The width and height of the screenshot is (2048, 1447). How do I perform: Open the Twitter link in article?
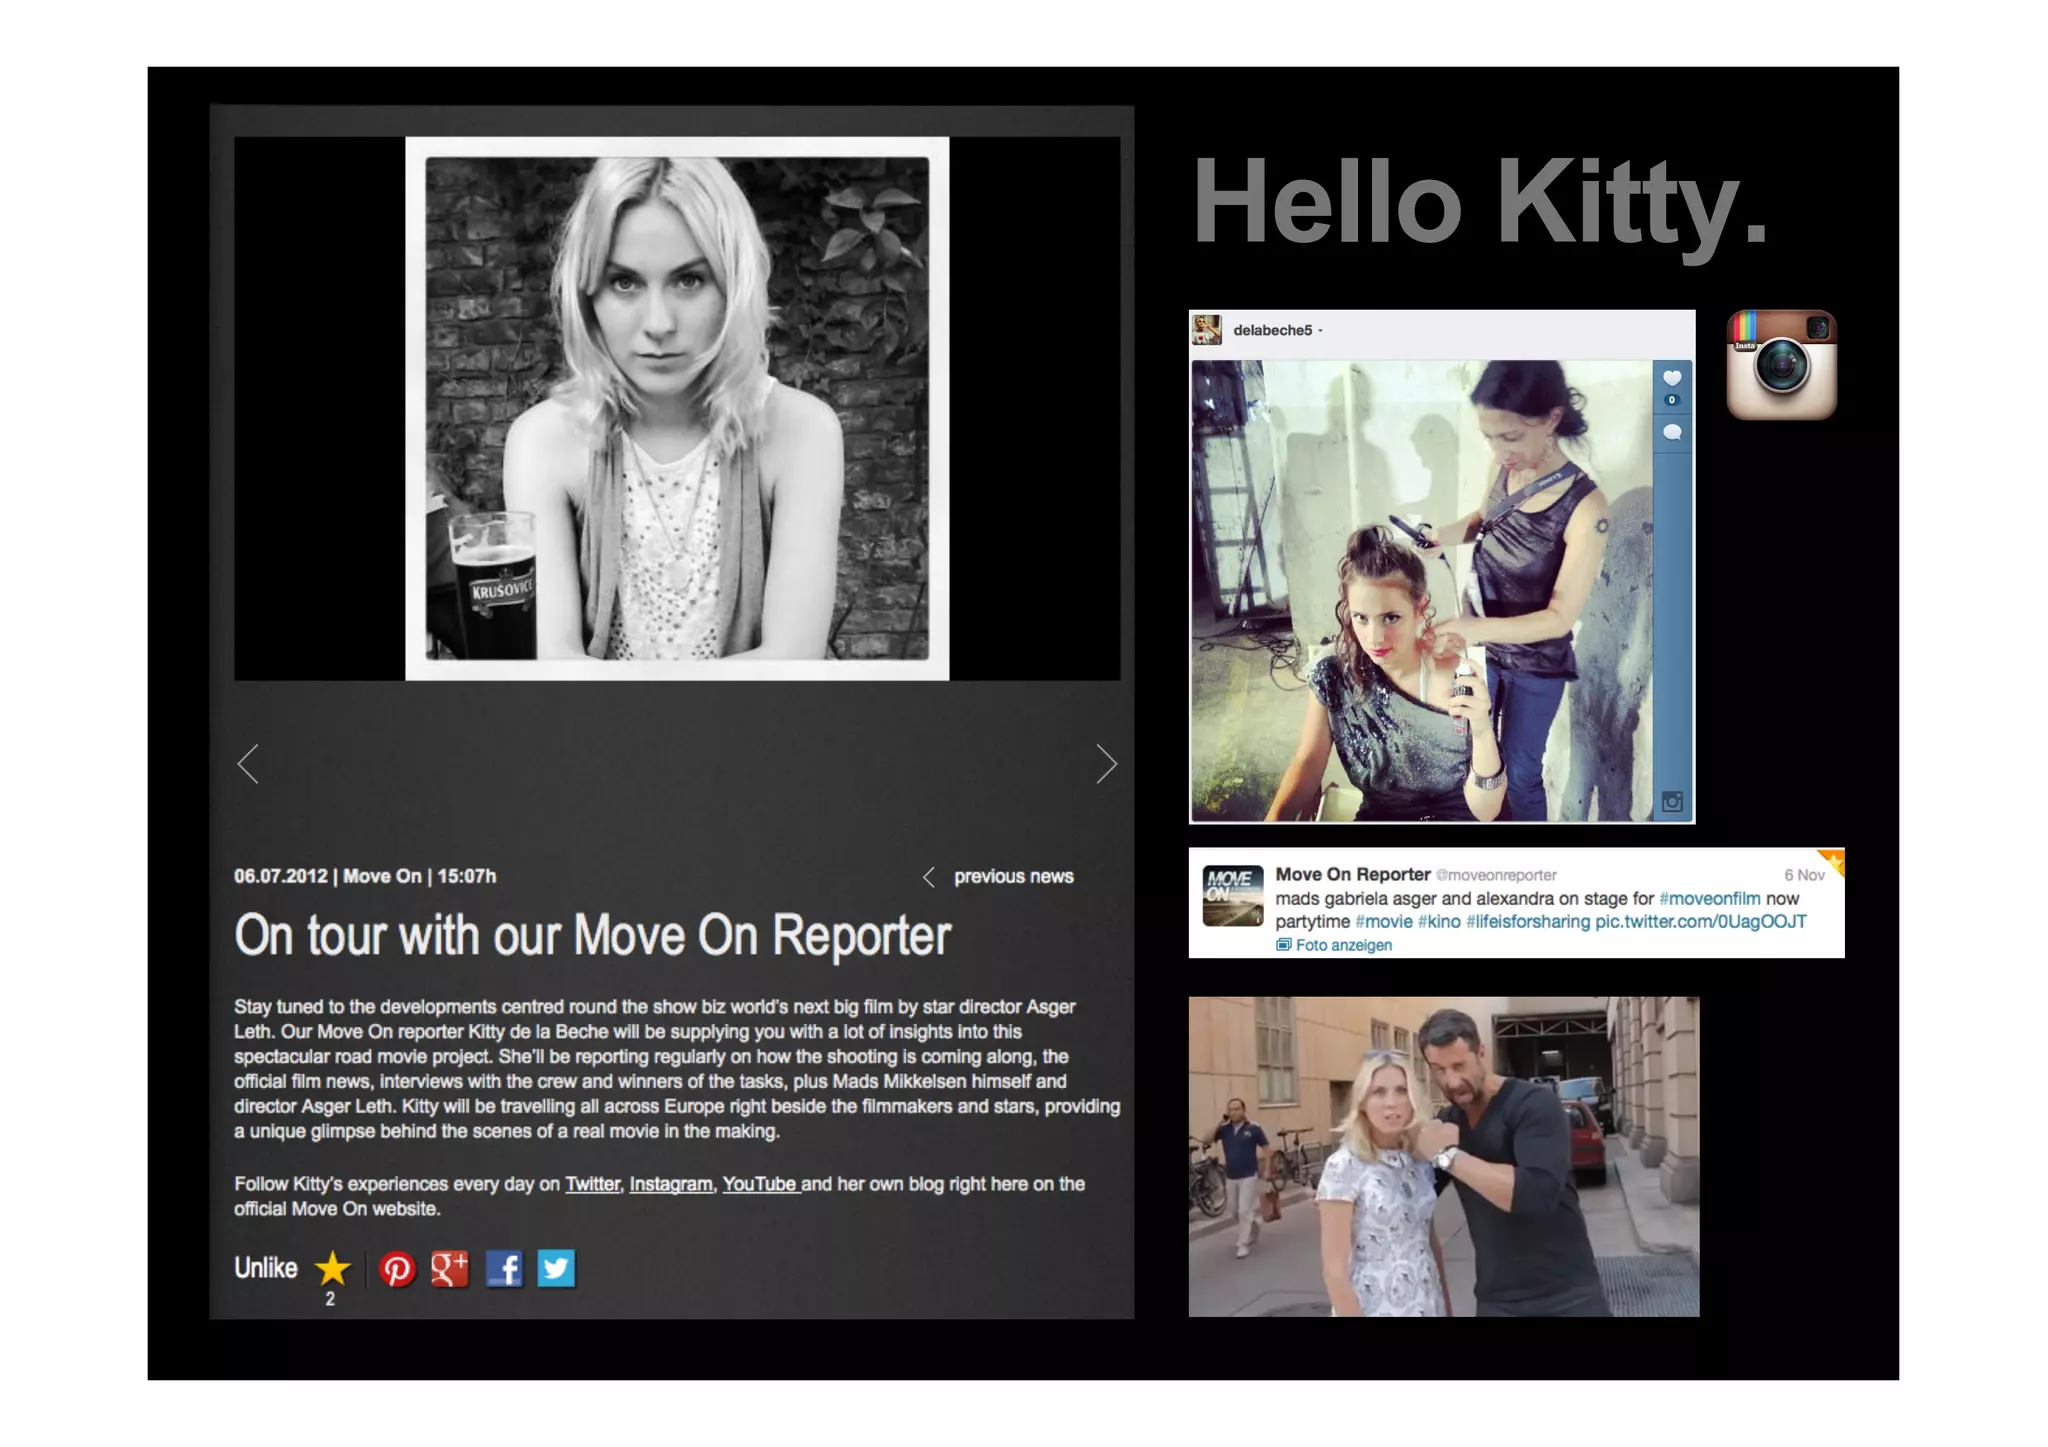coord(592,1184)
